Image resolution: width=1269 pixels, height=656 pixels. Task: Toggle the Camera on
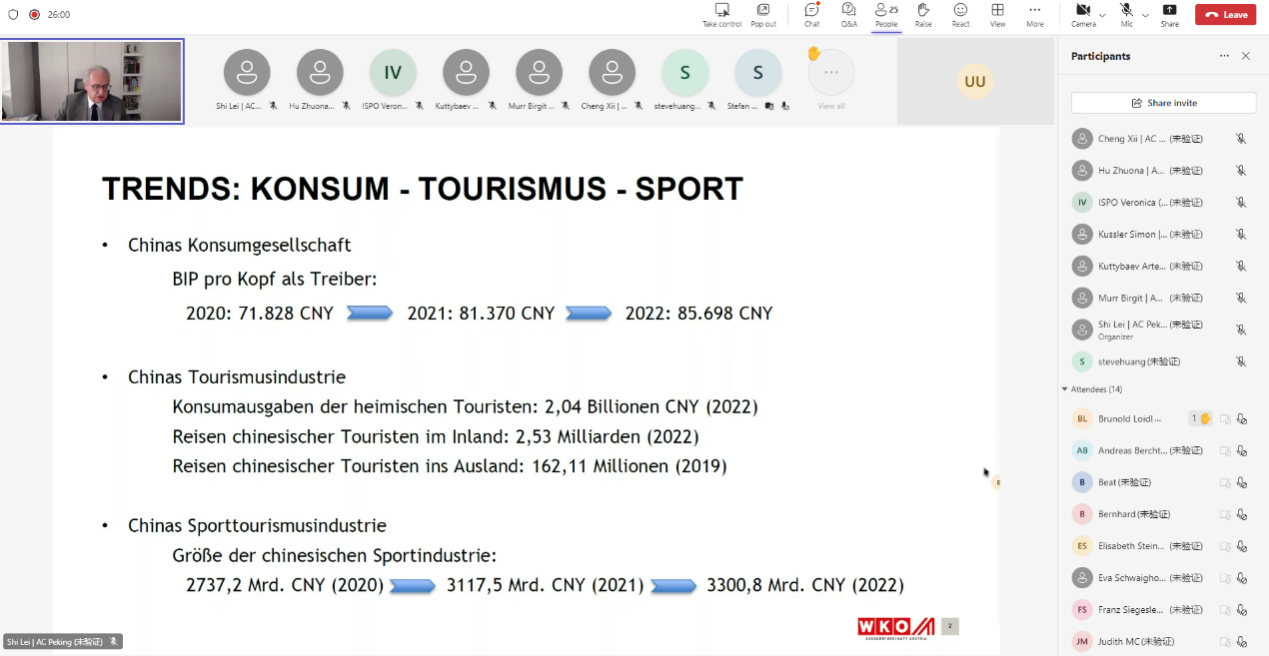point(1083,14)
